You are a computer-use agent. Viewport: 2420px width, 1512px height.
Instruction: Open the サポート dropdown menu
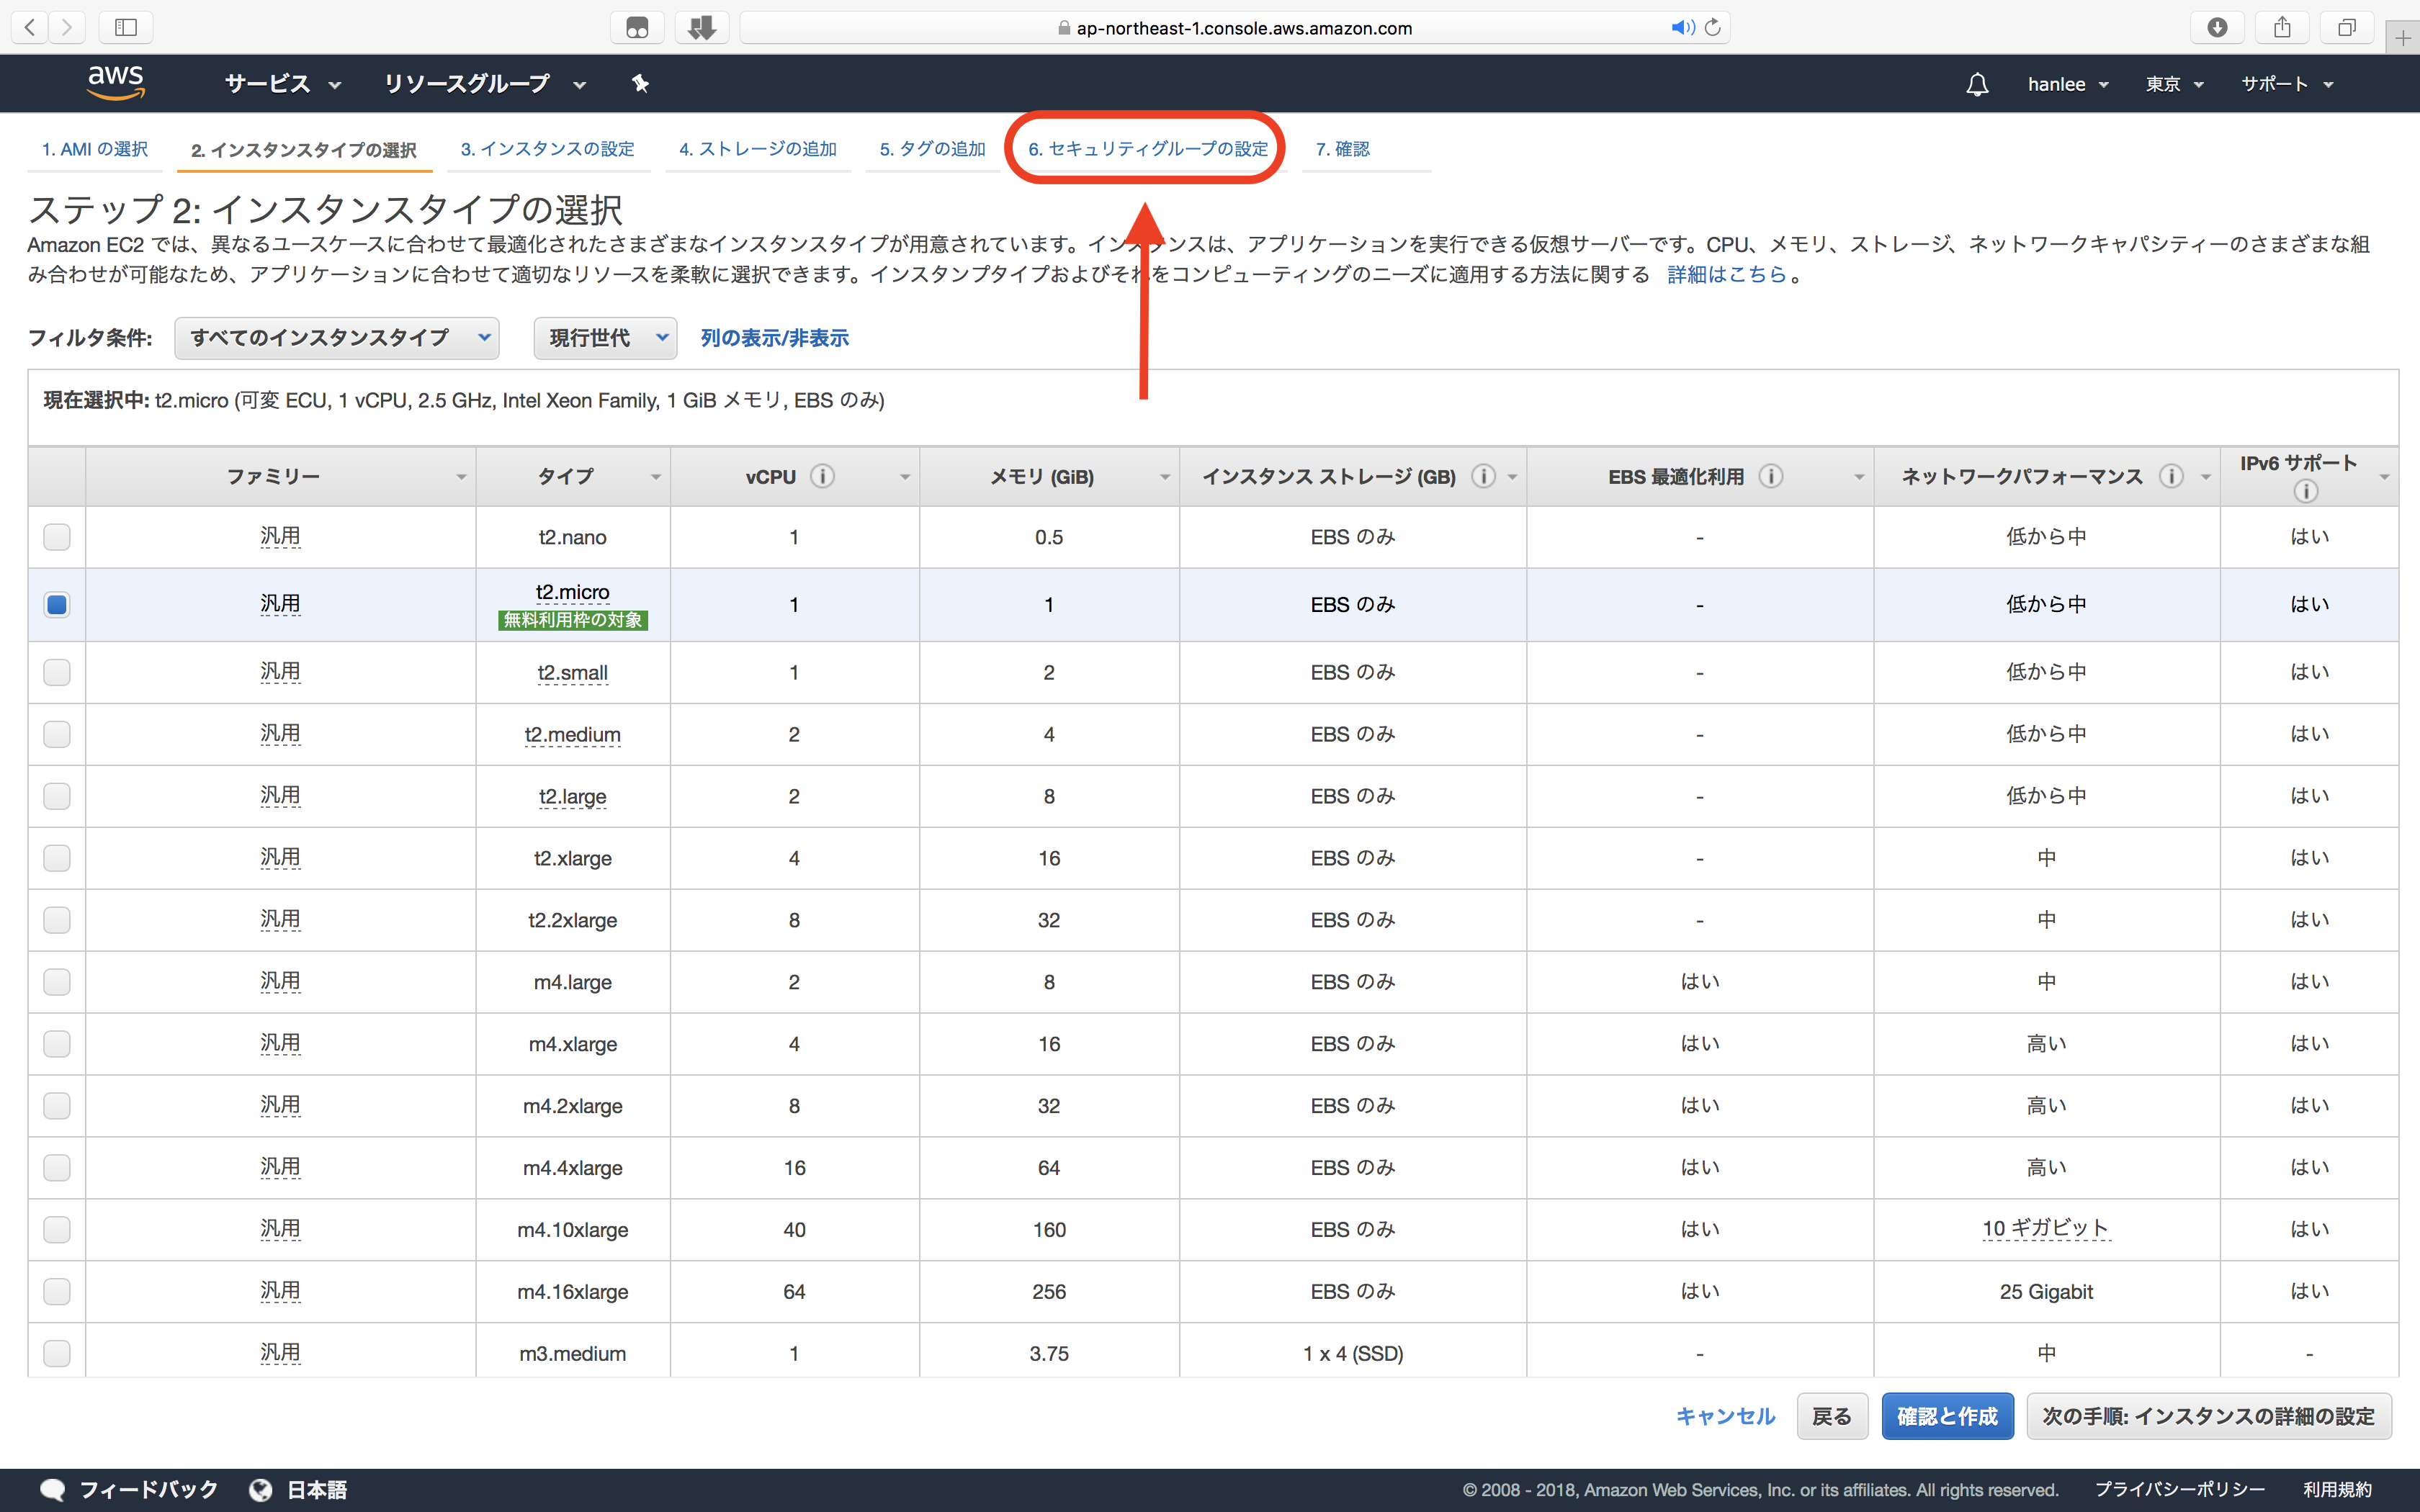pos(2287,84)
